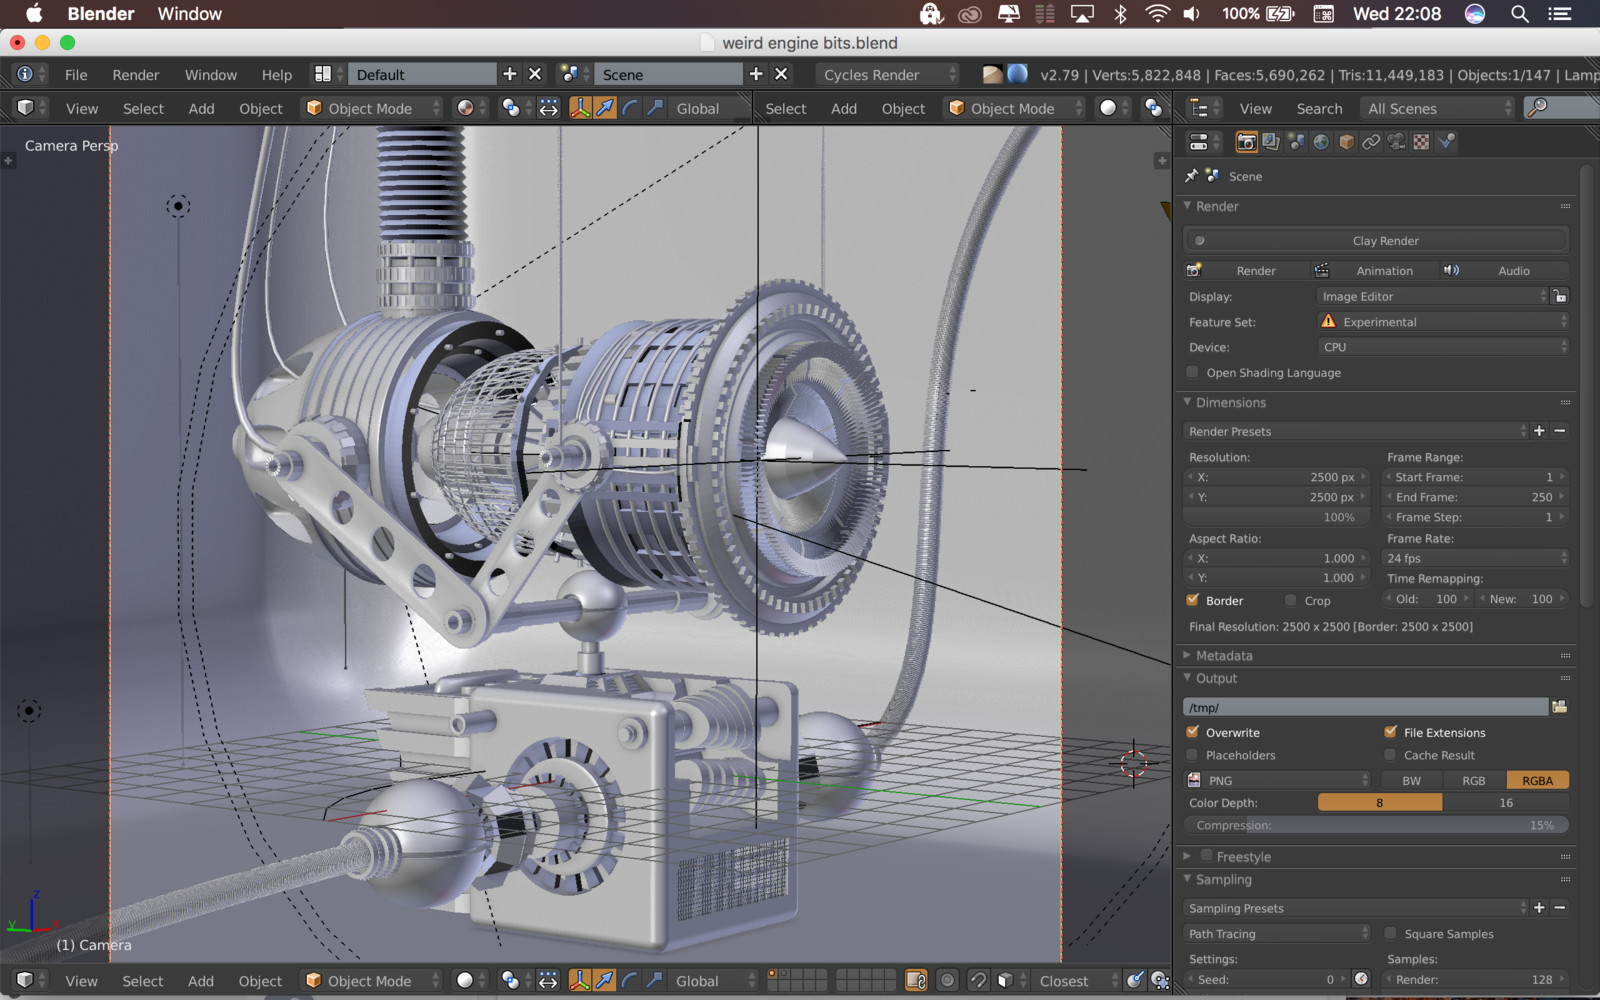Open the File menu

point(76,75)
